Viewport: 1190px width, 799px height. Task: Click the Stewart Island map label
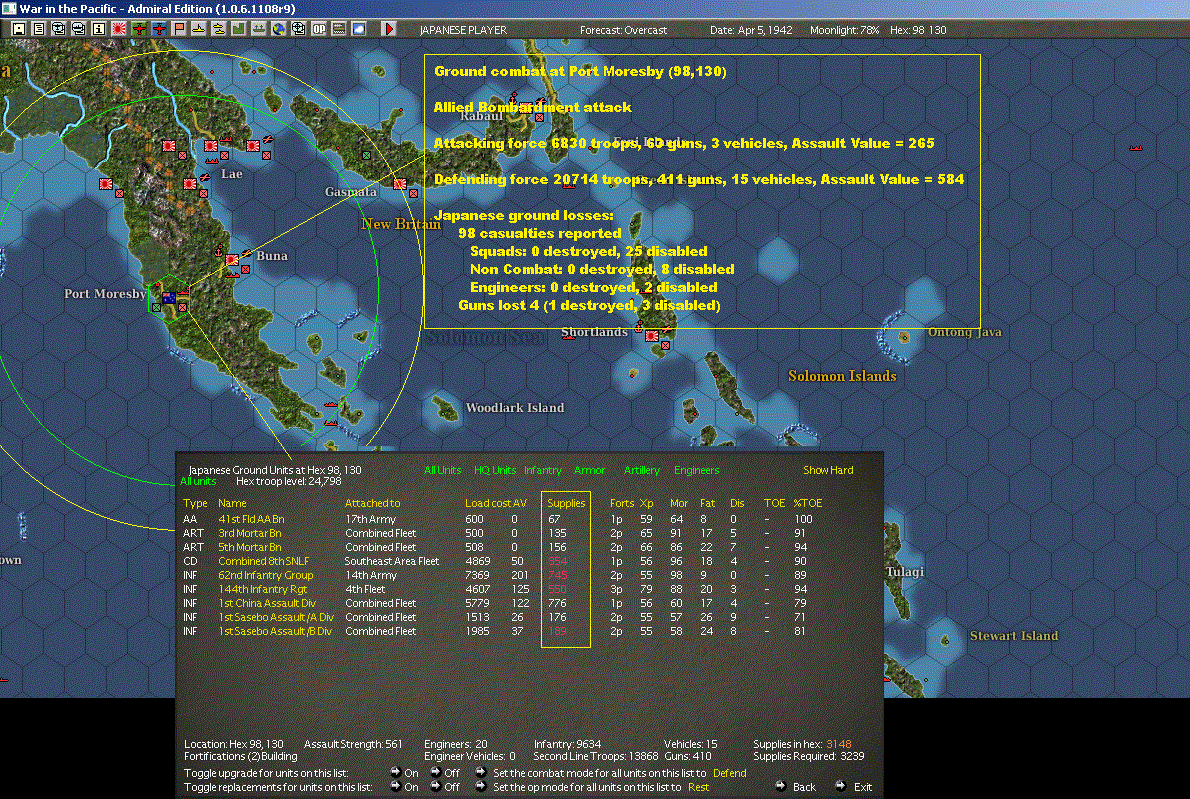click(x=1014, y=636)
